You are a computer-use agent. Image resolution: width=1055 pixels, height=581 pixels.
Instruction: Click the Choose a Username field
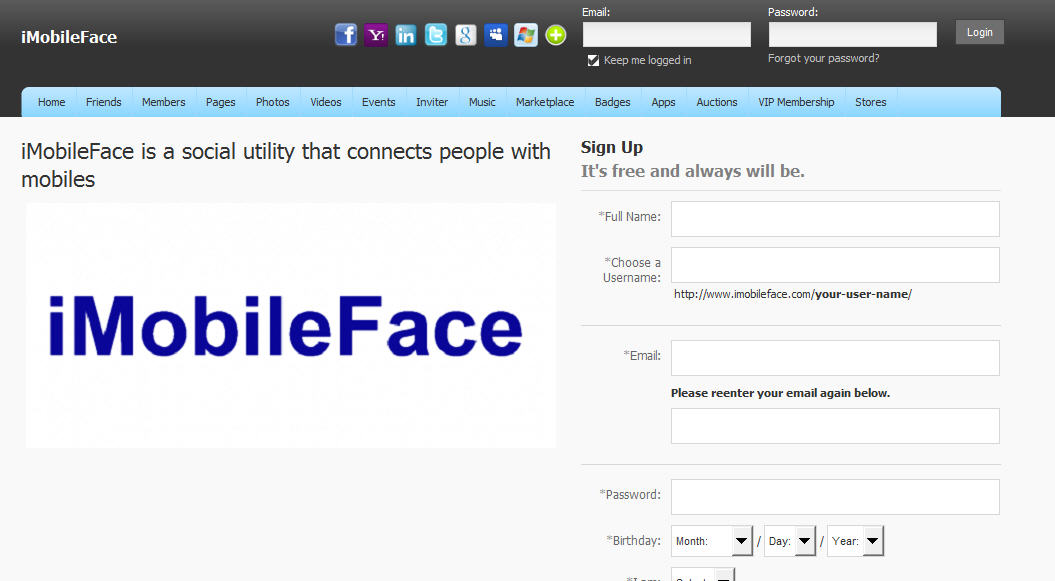[x=835, y=265]
